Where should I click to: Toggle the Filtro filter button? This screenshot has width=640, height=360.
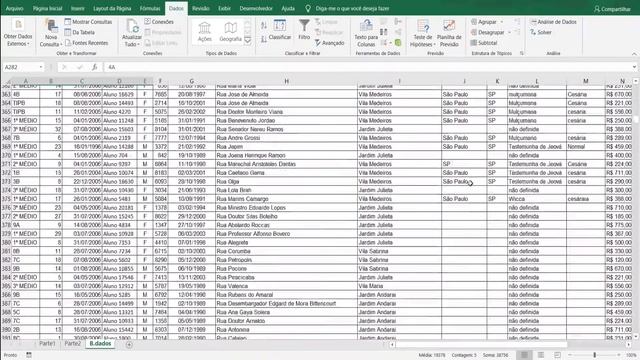304,29
